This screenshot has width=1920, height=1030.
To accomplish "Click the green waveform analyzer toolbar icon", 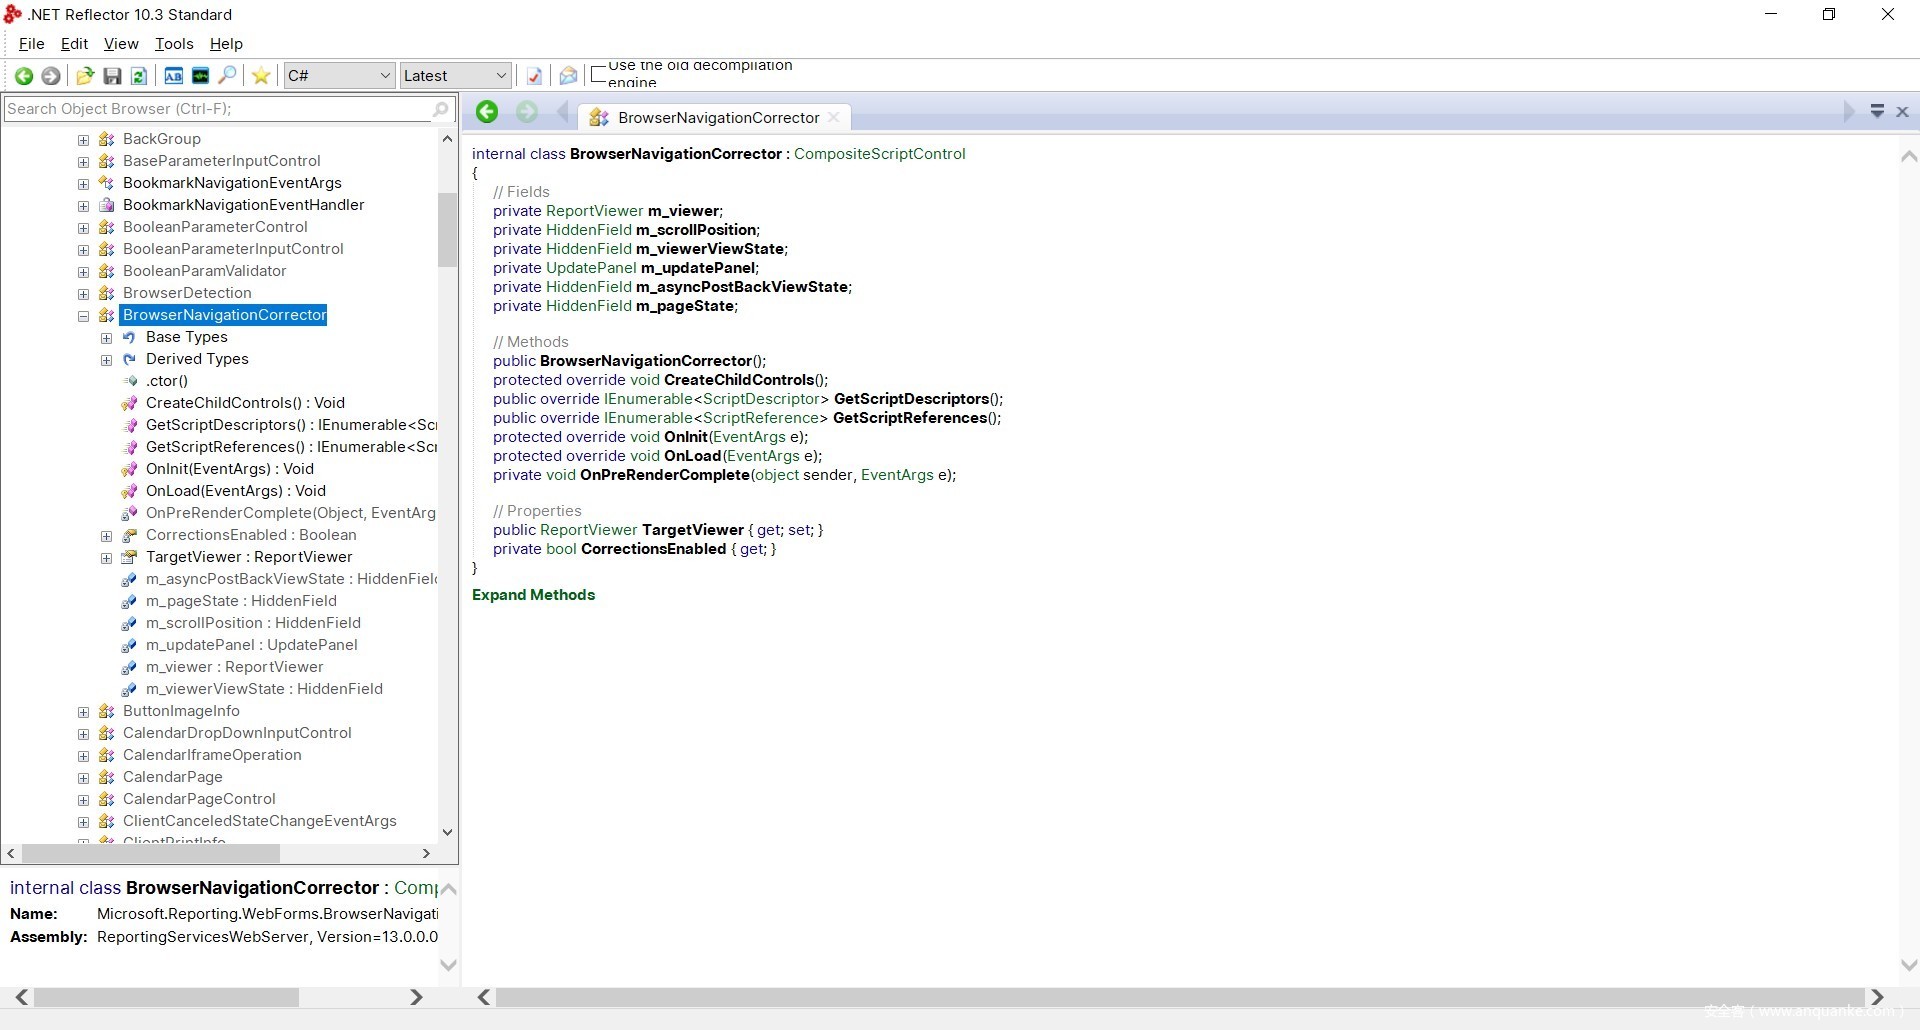I will click(x=200, y=76).
